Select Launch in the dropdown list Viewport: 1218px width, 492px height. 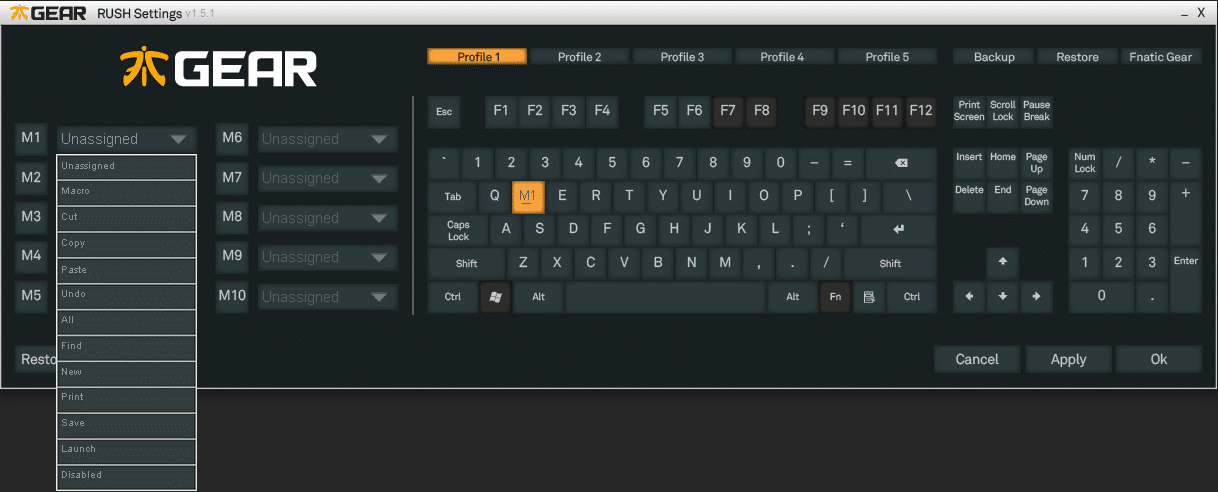pyautogui.click(x=126, y=450)
